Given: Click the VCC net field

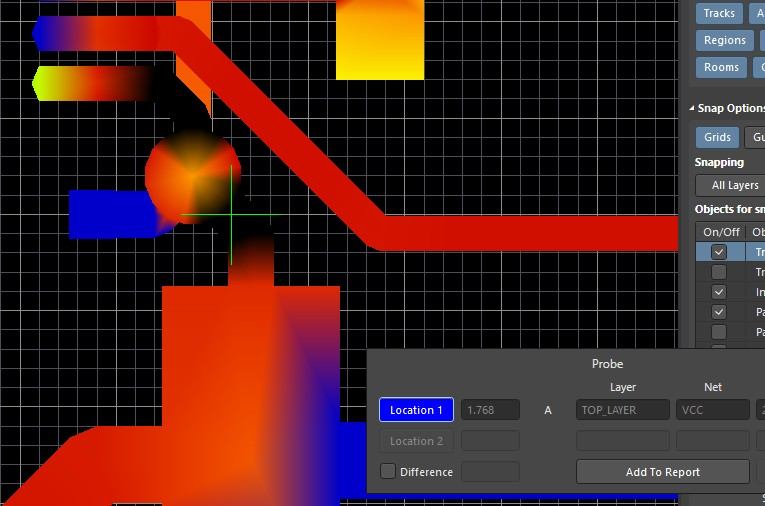Looking at the screenshot, I should [x=713, y=410].
